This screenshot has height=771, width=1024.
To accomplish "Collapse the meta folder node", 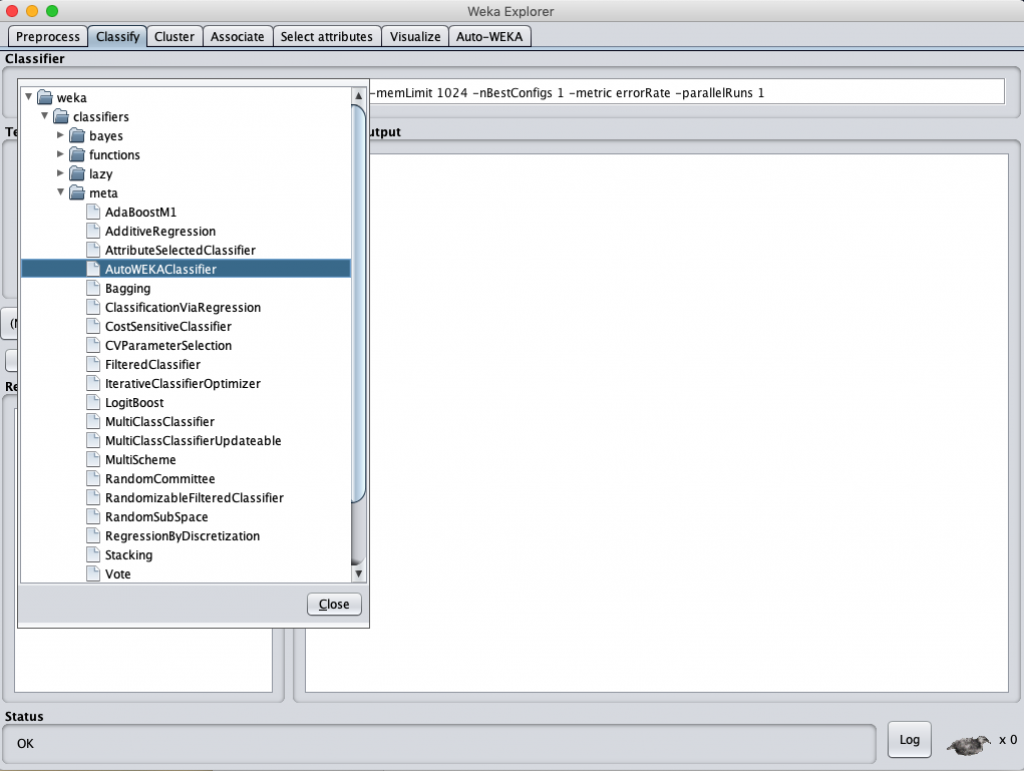I will (61, 192).
